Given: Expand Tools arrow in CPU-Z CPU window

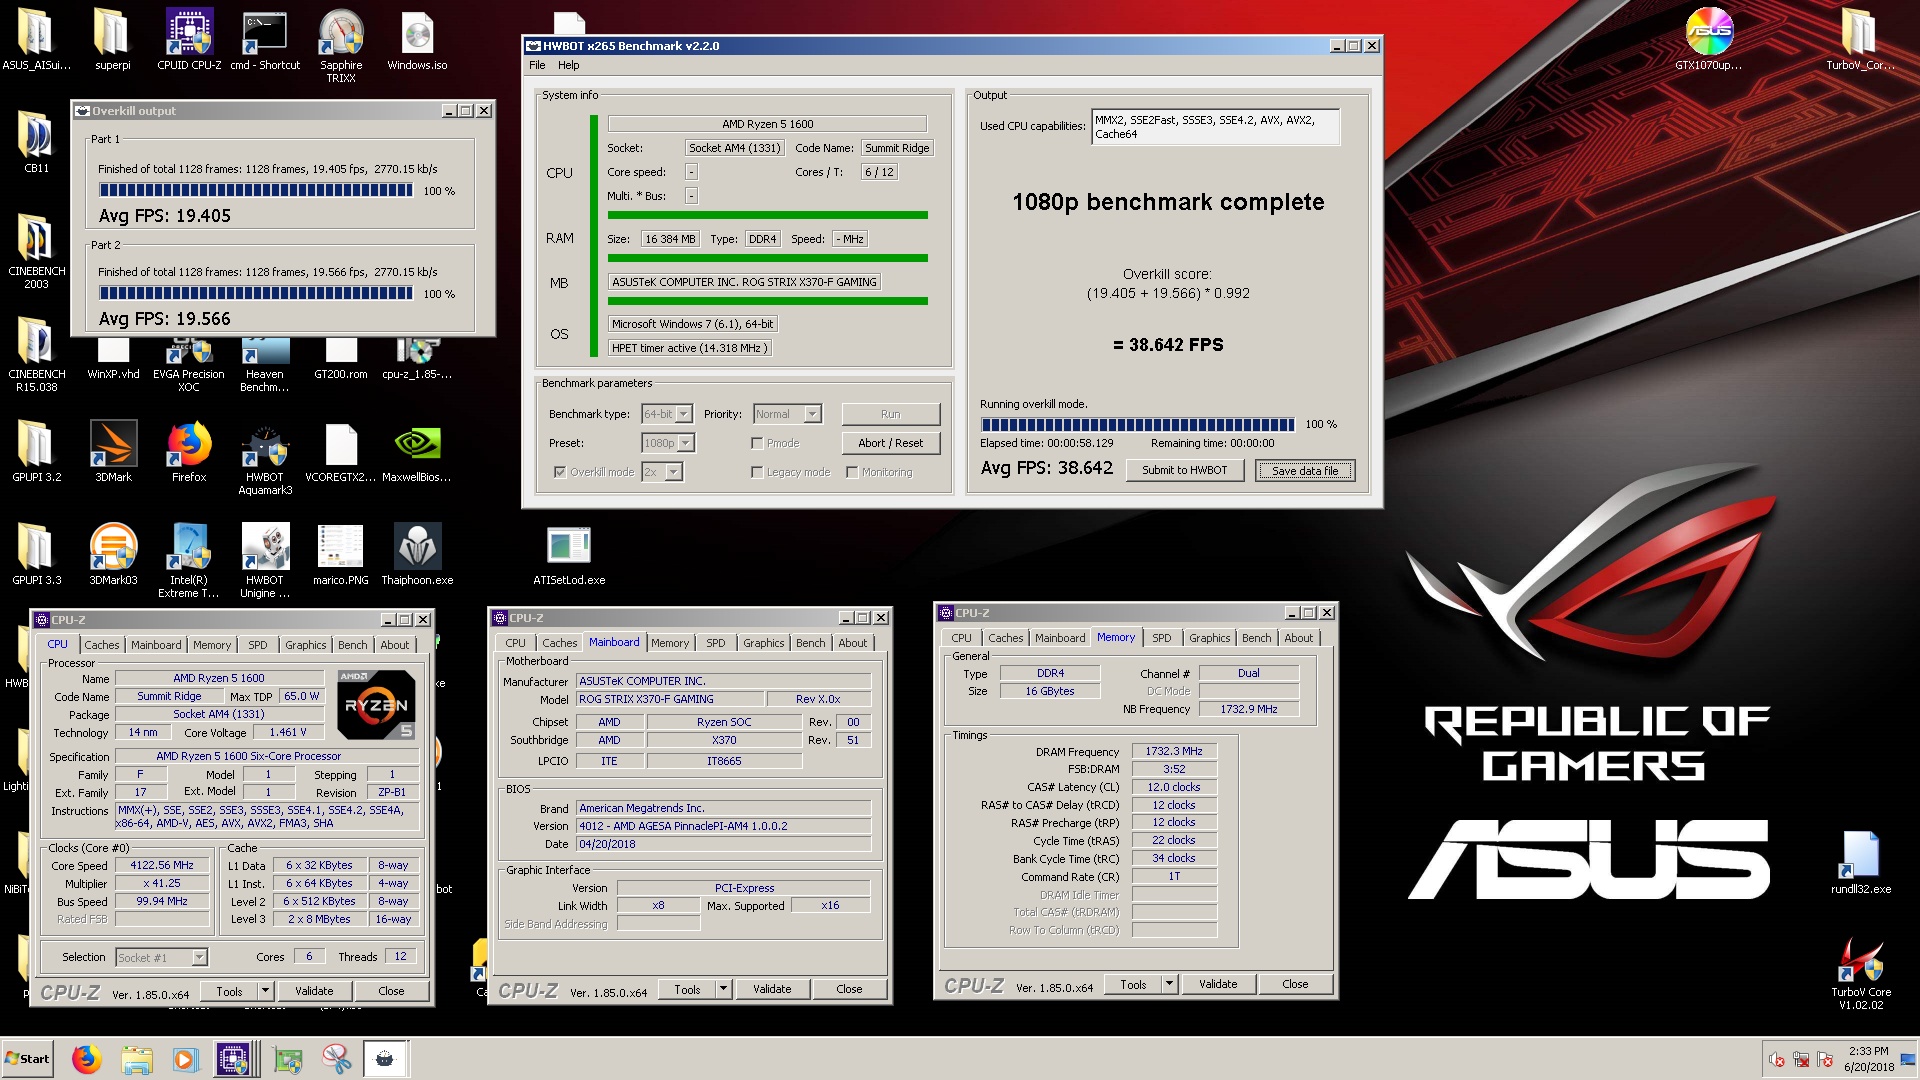Looking at the screenshot, I should pyautogui.click(x=265, y=991).
